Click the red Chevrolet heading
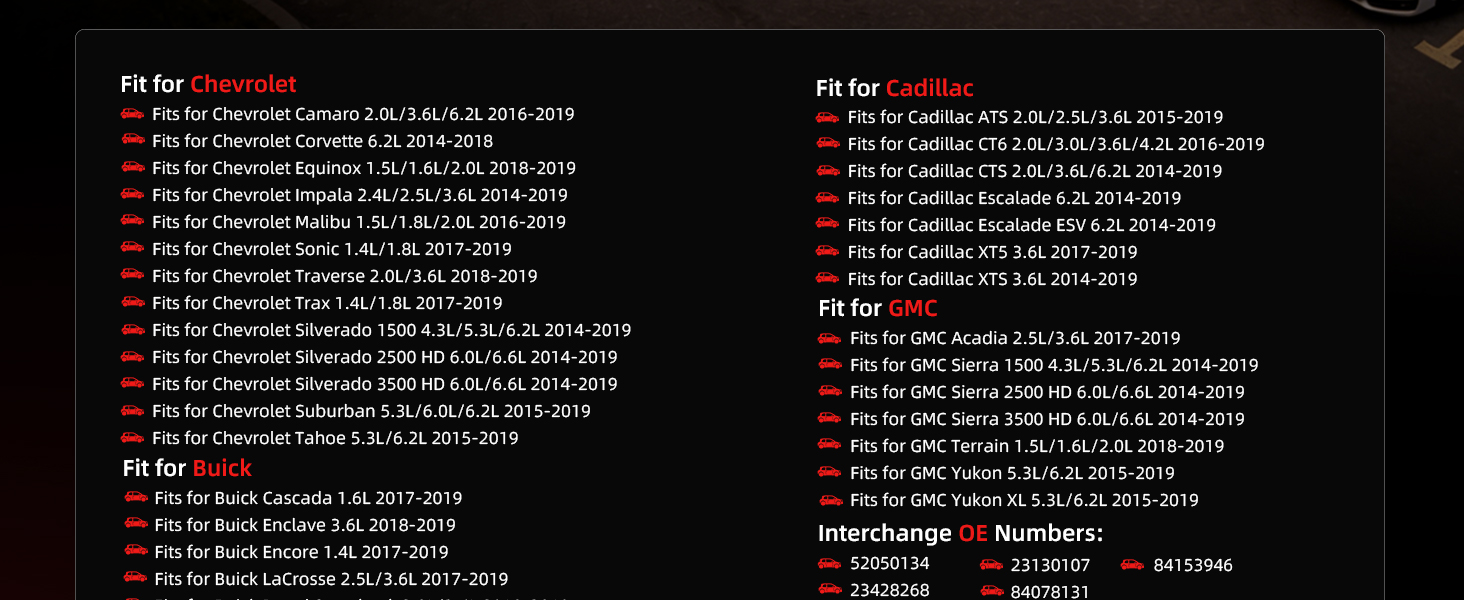Viewport: 1464px width, 600px height. 243,84
